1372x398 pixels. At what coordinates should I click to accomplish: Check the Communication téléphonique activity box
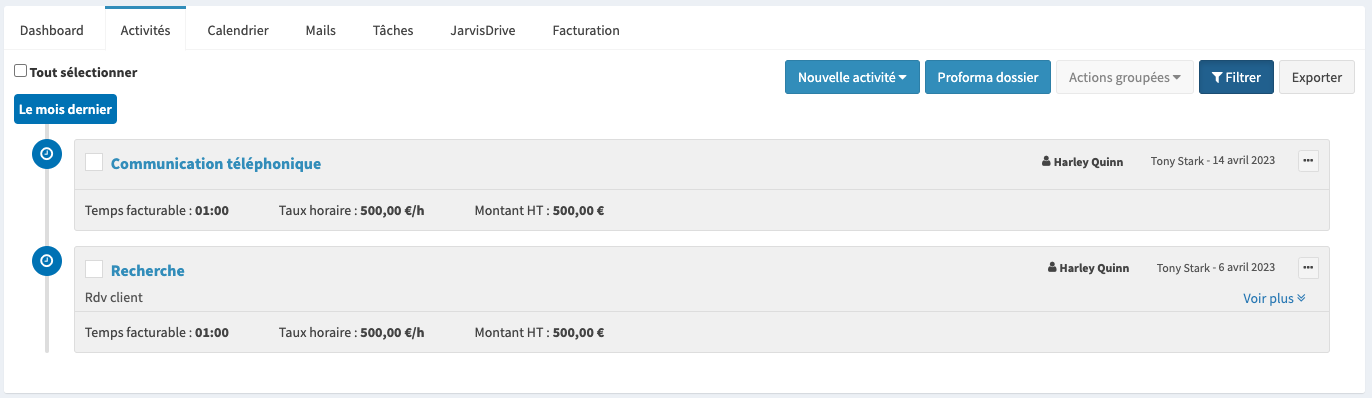(94, 163)
